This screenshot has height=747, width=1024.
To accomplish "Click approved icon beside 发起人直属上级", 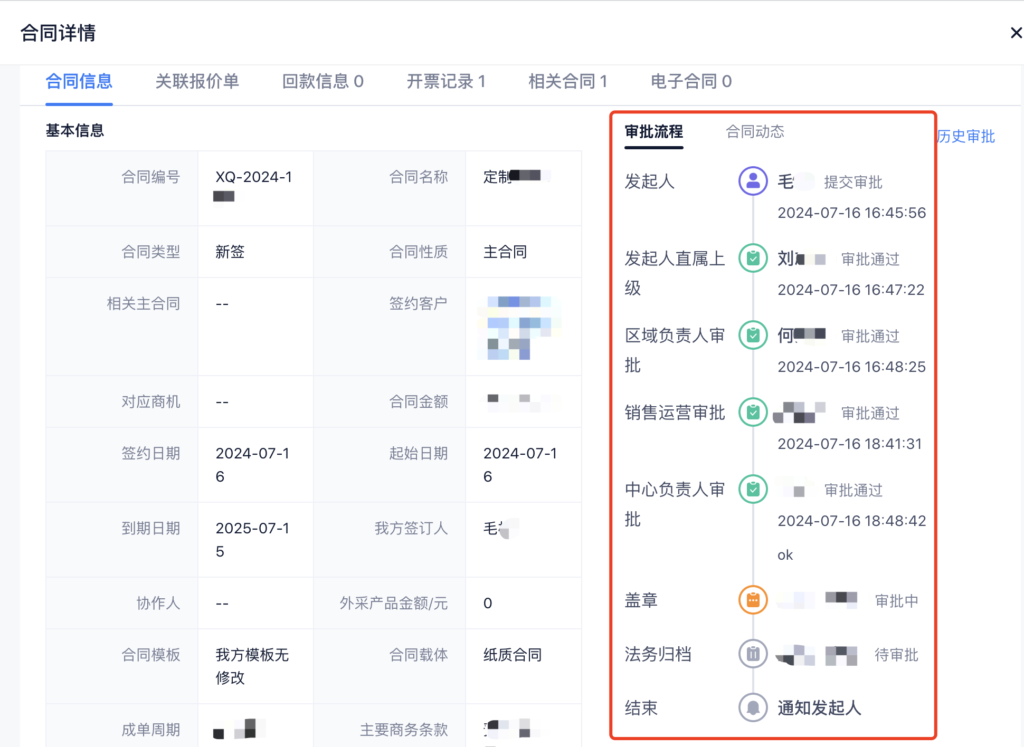I will click(x=752, y=258).
